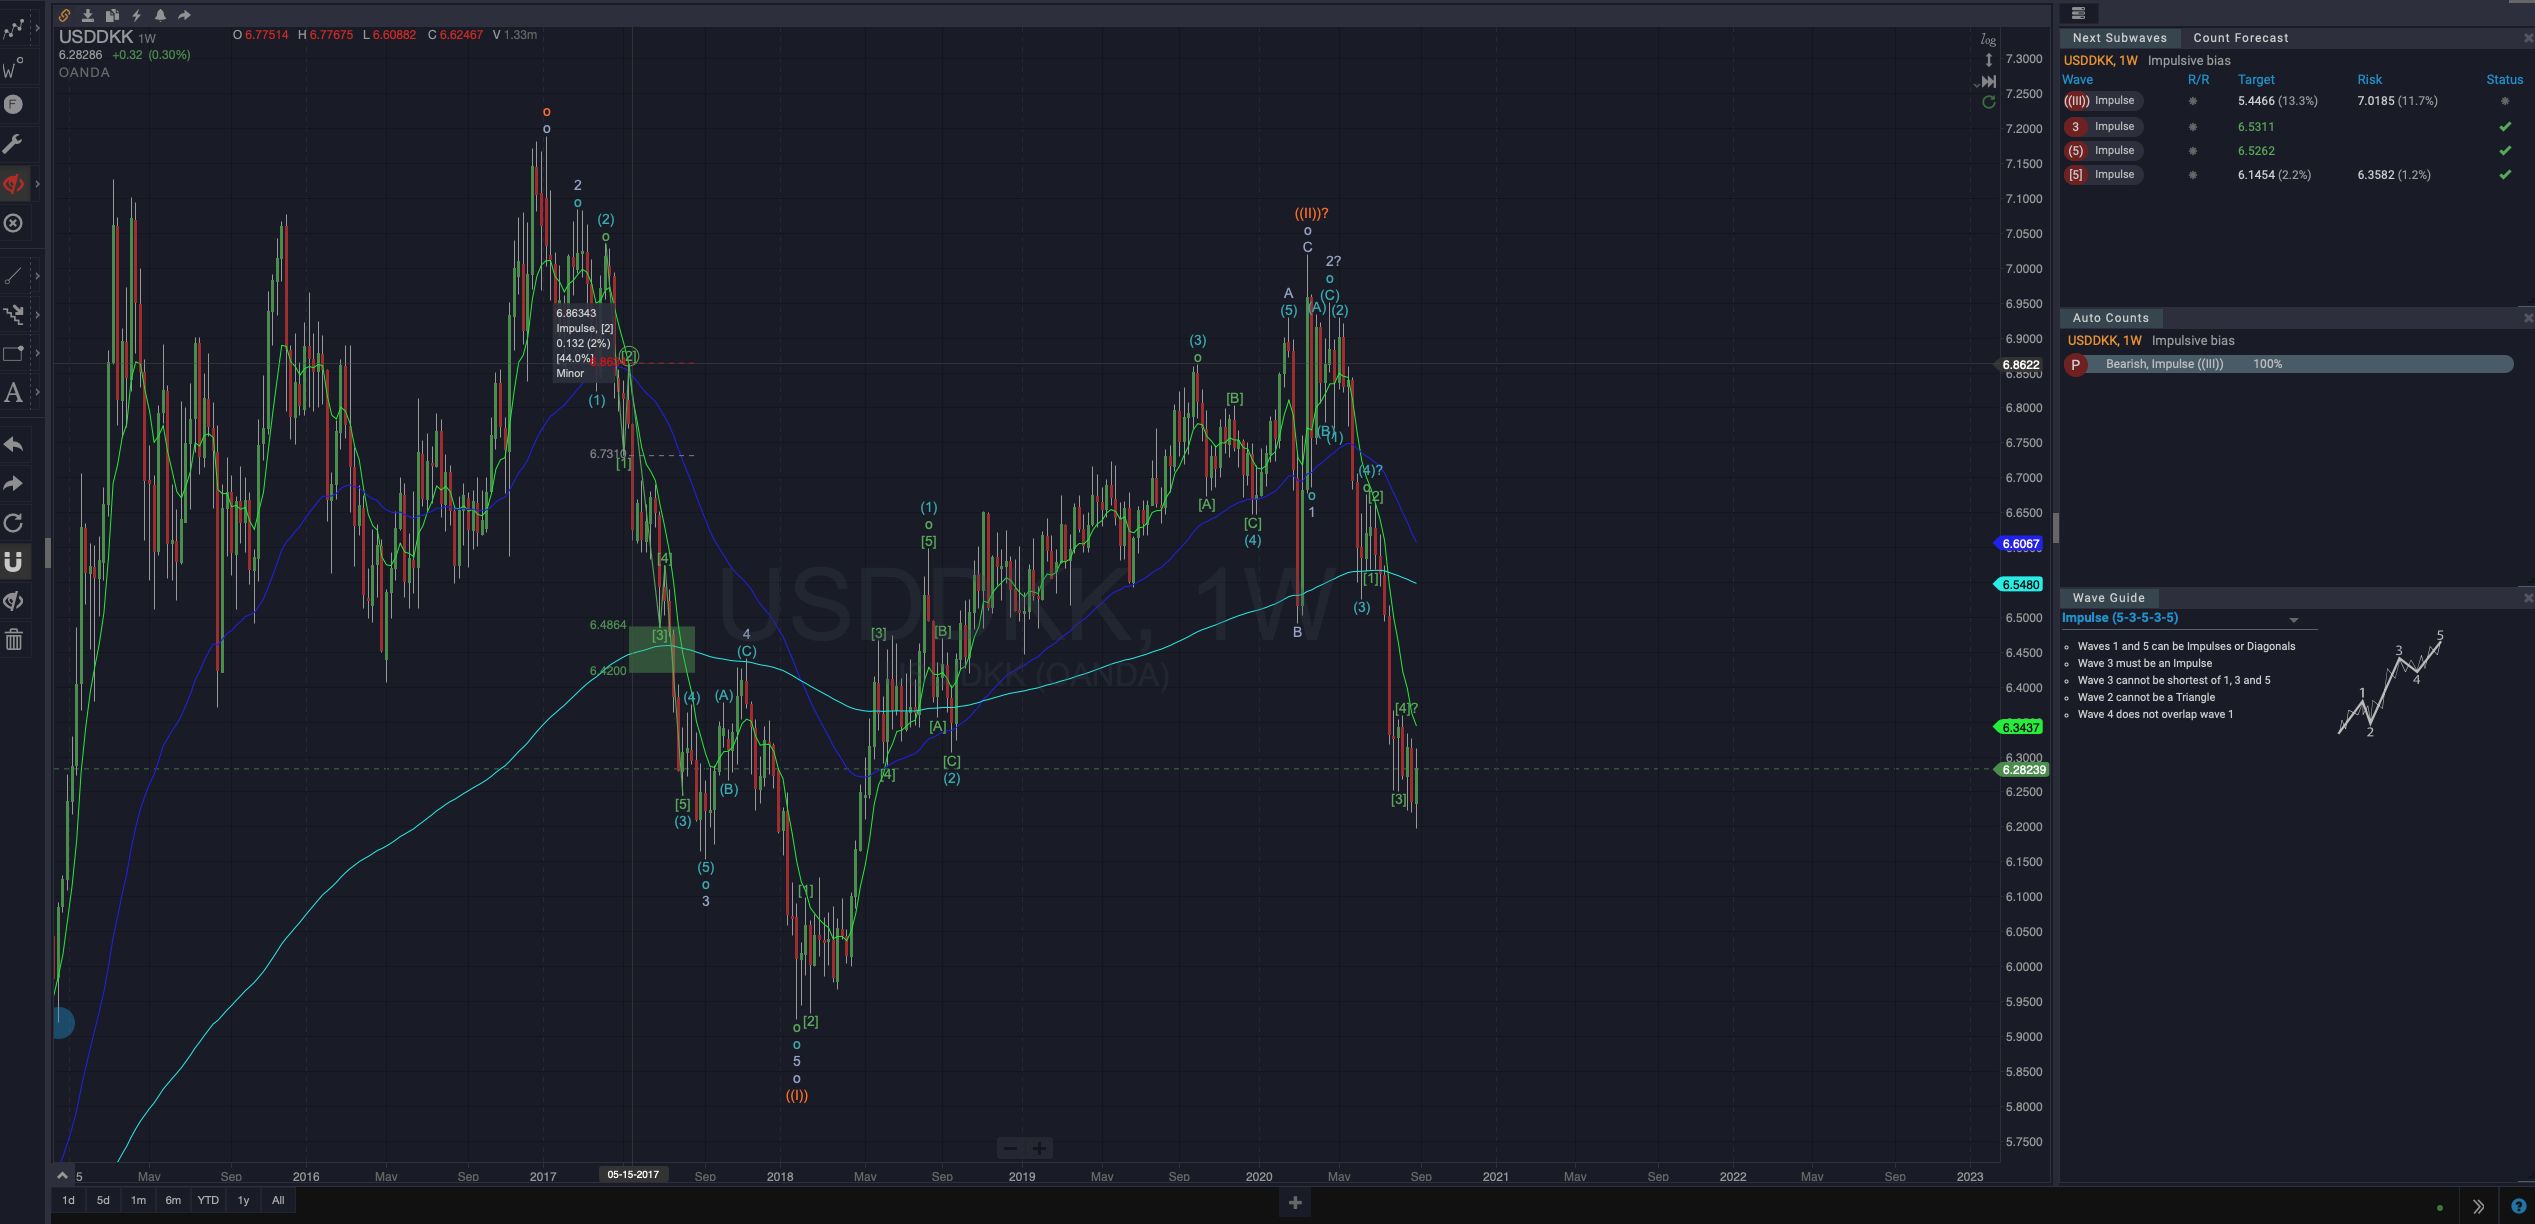Expand the retracement tool submenu arrow
This screenshot has height=1224, width=2535.
tap(38, 315)
